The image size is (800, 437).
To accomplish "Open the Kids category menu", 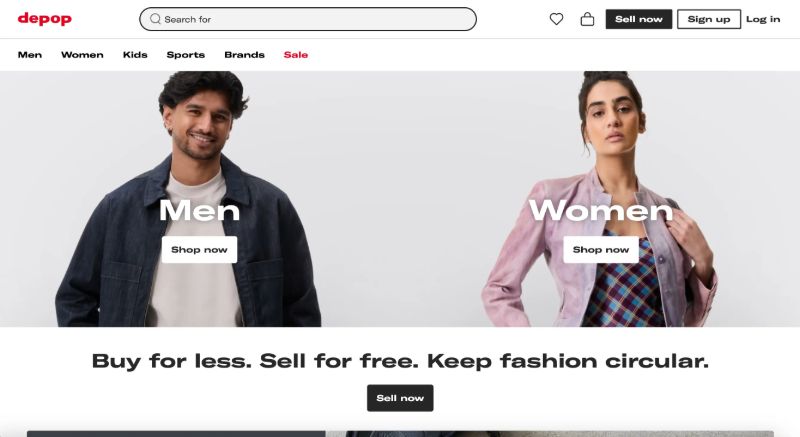I will coord(135,55).
